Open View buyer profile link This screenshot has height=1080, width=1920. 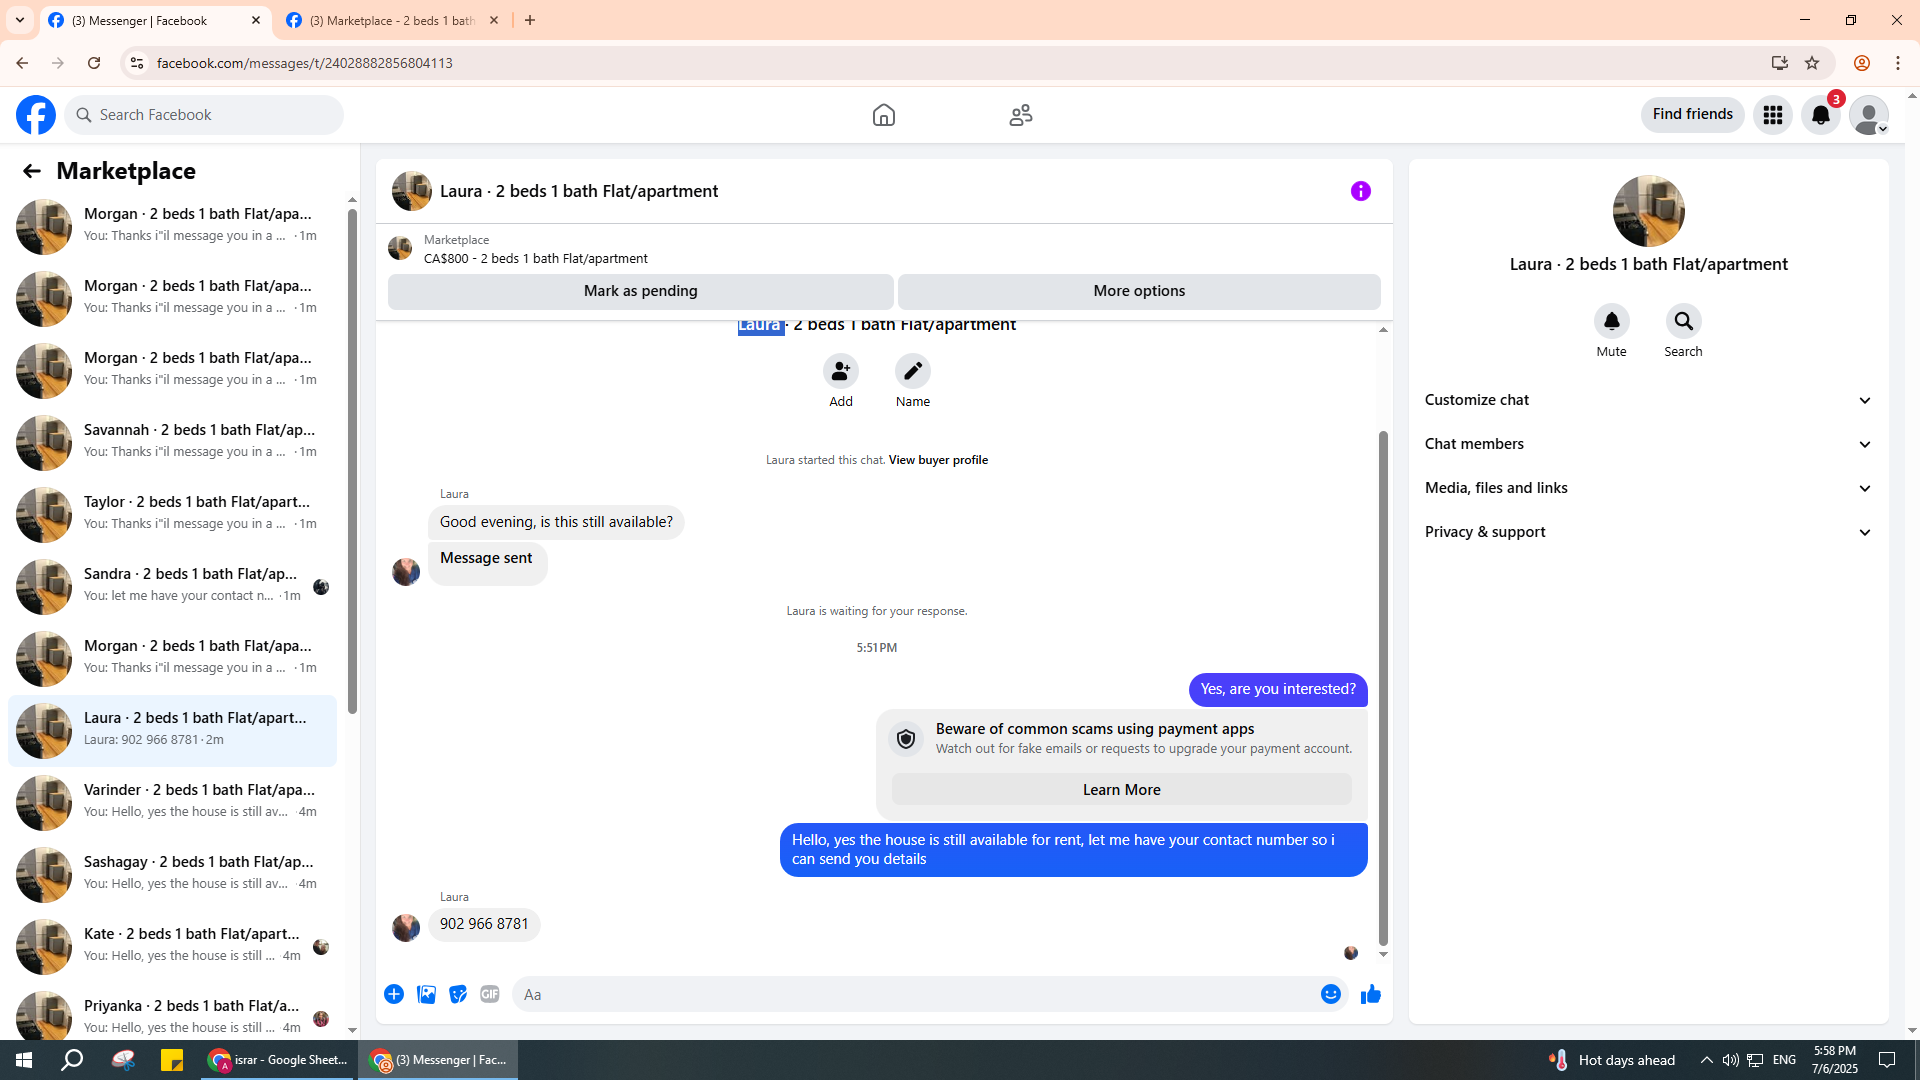pos(938,460)
